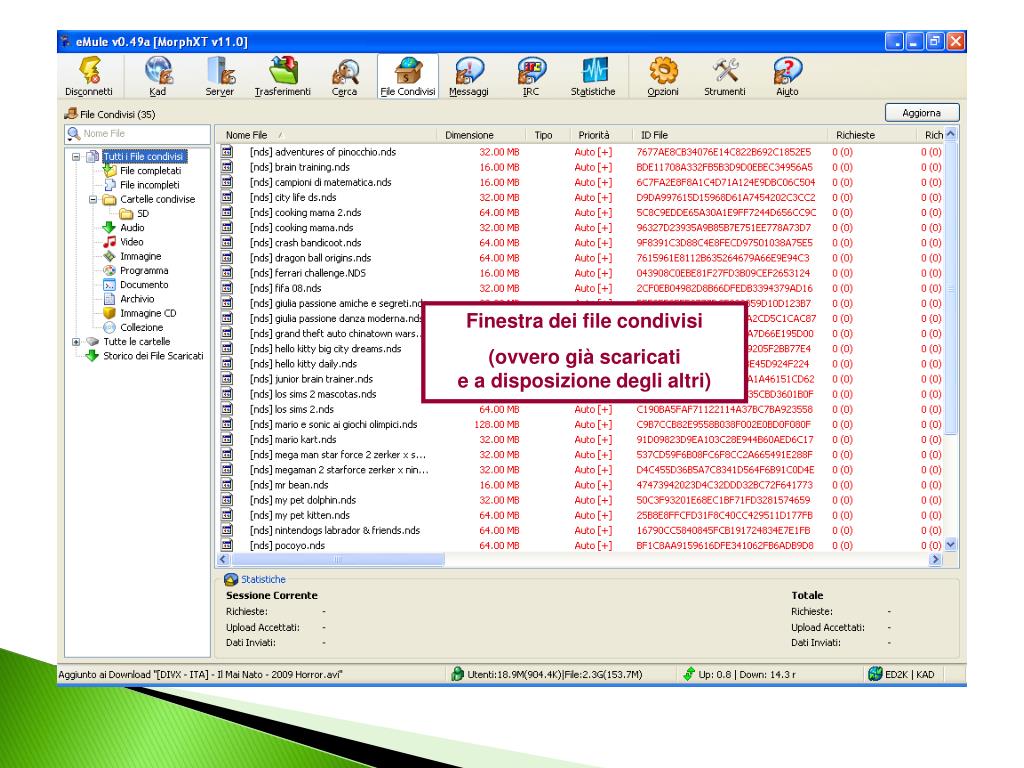1024x768 pixels.
Task: Select the SD shared folder
Action: (x=143, y=214)
